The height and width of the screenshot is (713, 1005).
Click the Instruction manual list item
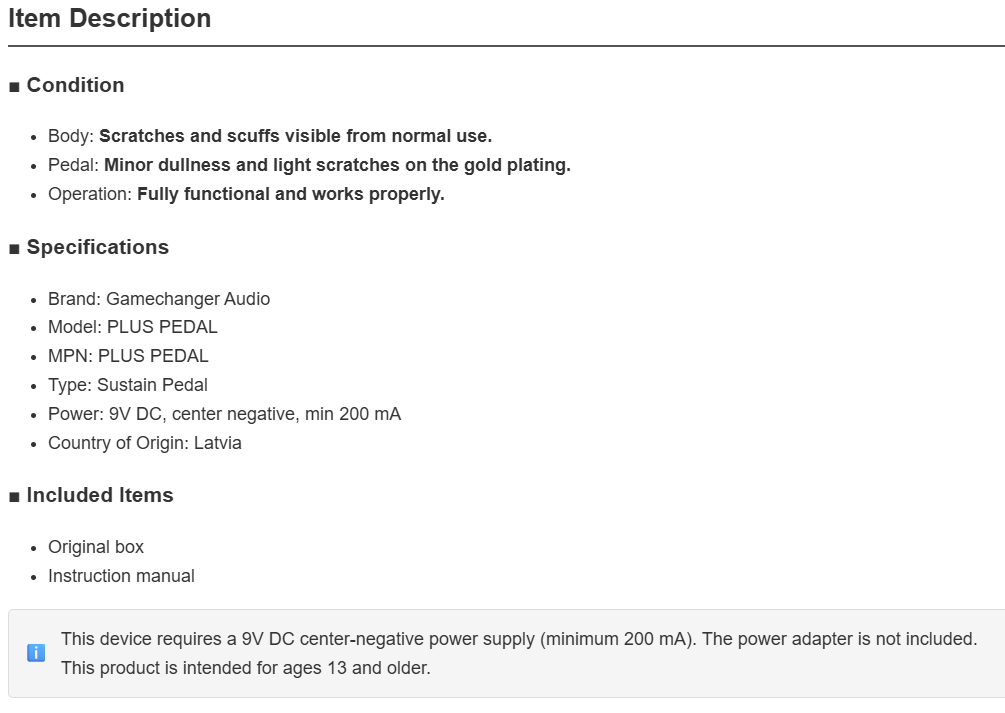(x=121, y=576)
